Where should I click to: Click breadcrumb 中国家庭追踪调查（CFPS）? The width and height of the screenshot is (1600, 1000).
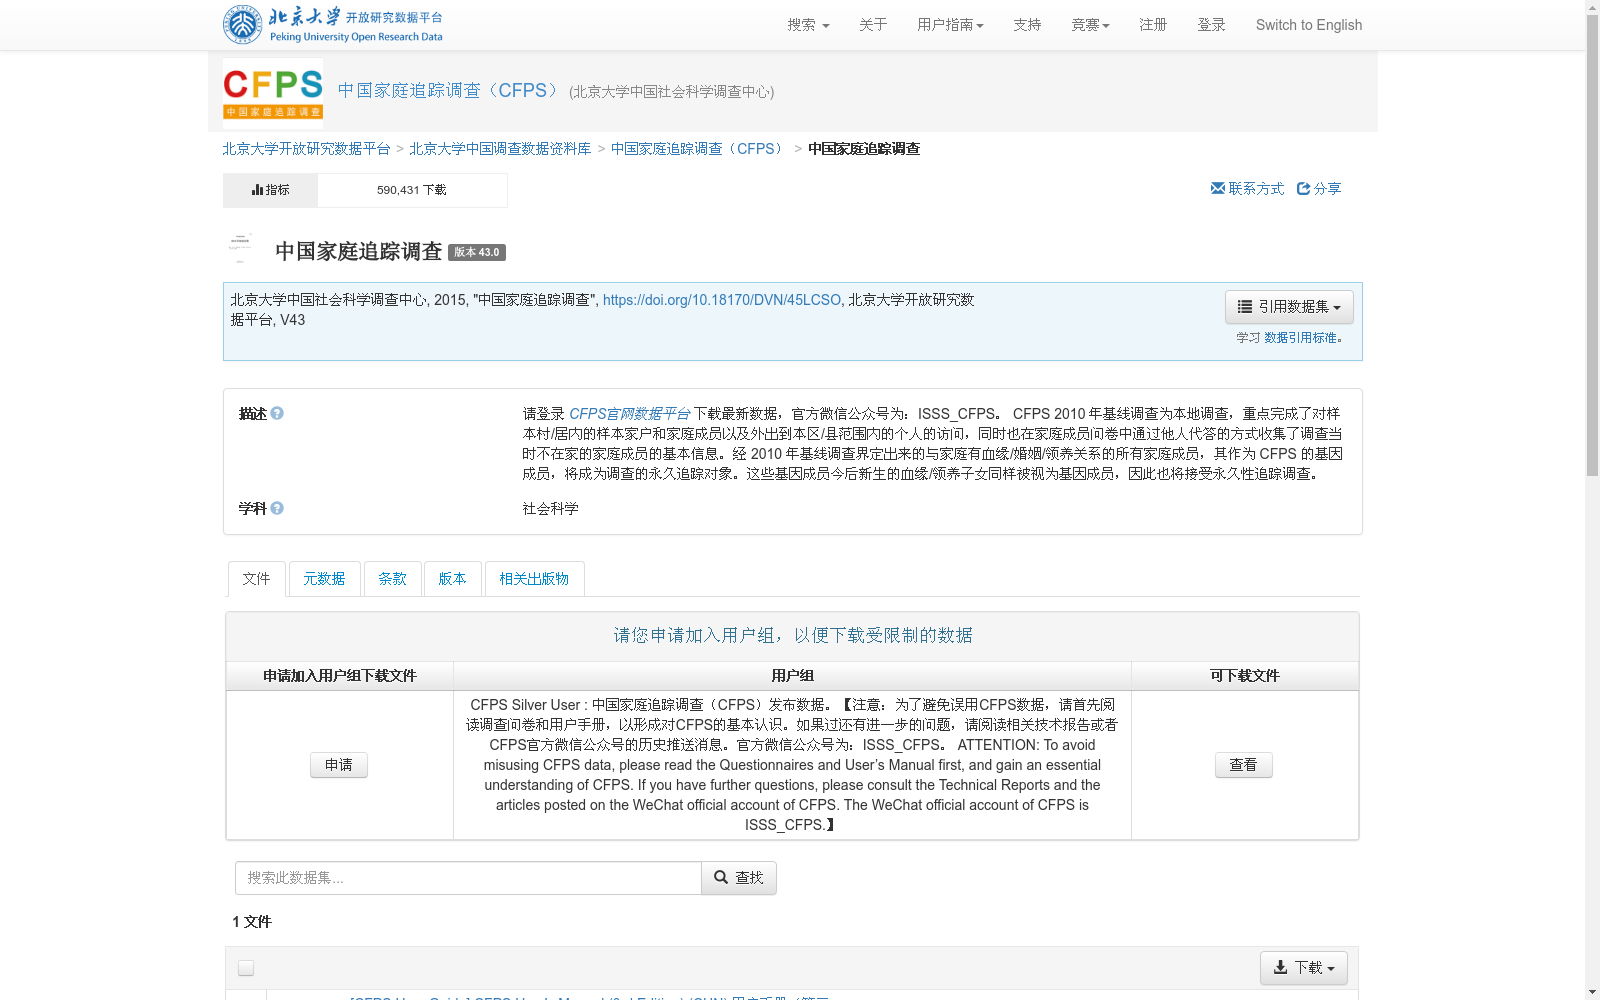pos(699,148)
